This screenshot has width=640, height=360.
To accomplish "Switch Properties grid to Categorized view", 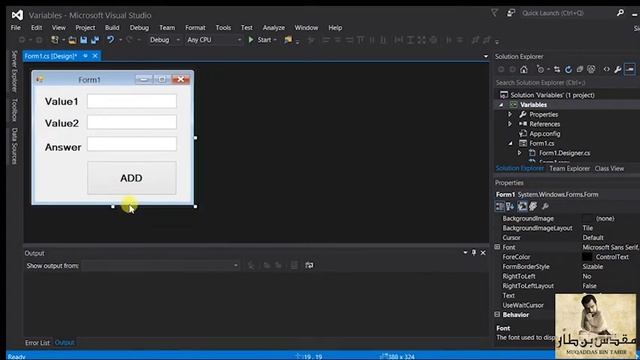I will click(x=500, y=207).
